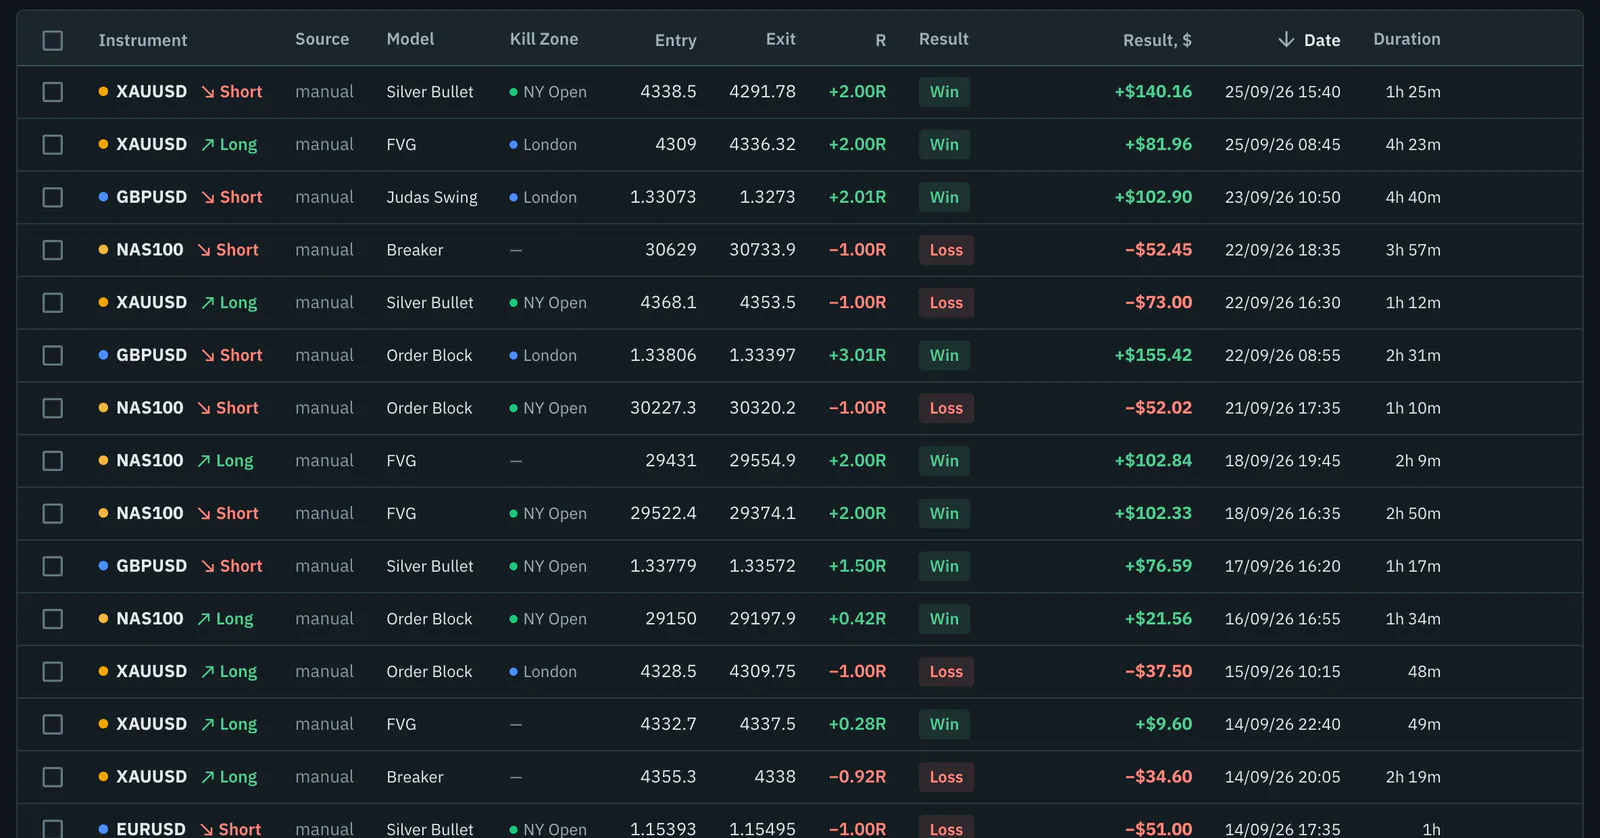Click the −$52.02 result value
Screen dimensions: 1600x838
tap(1158, 408)
